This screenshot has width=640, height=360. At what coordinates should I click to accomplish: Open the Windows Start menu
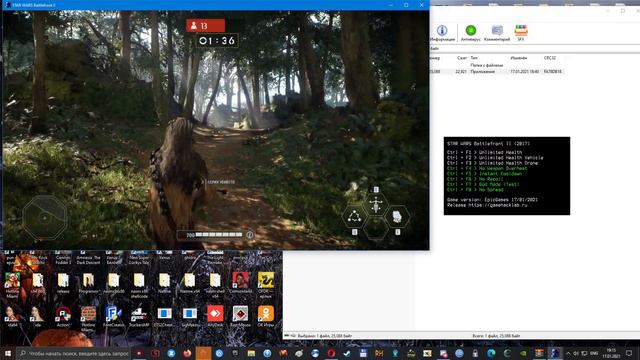coord(7,353)
